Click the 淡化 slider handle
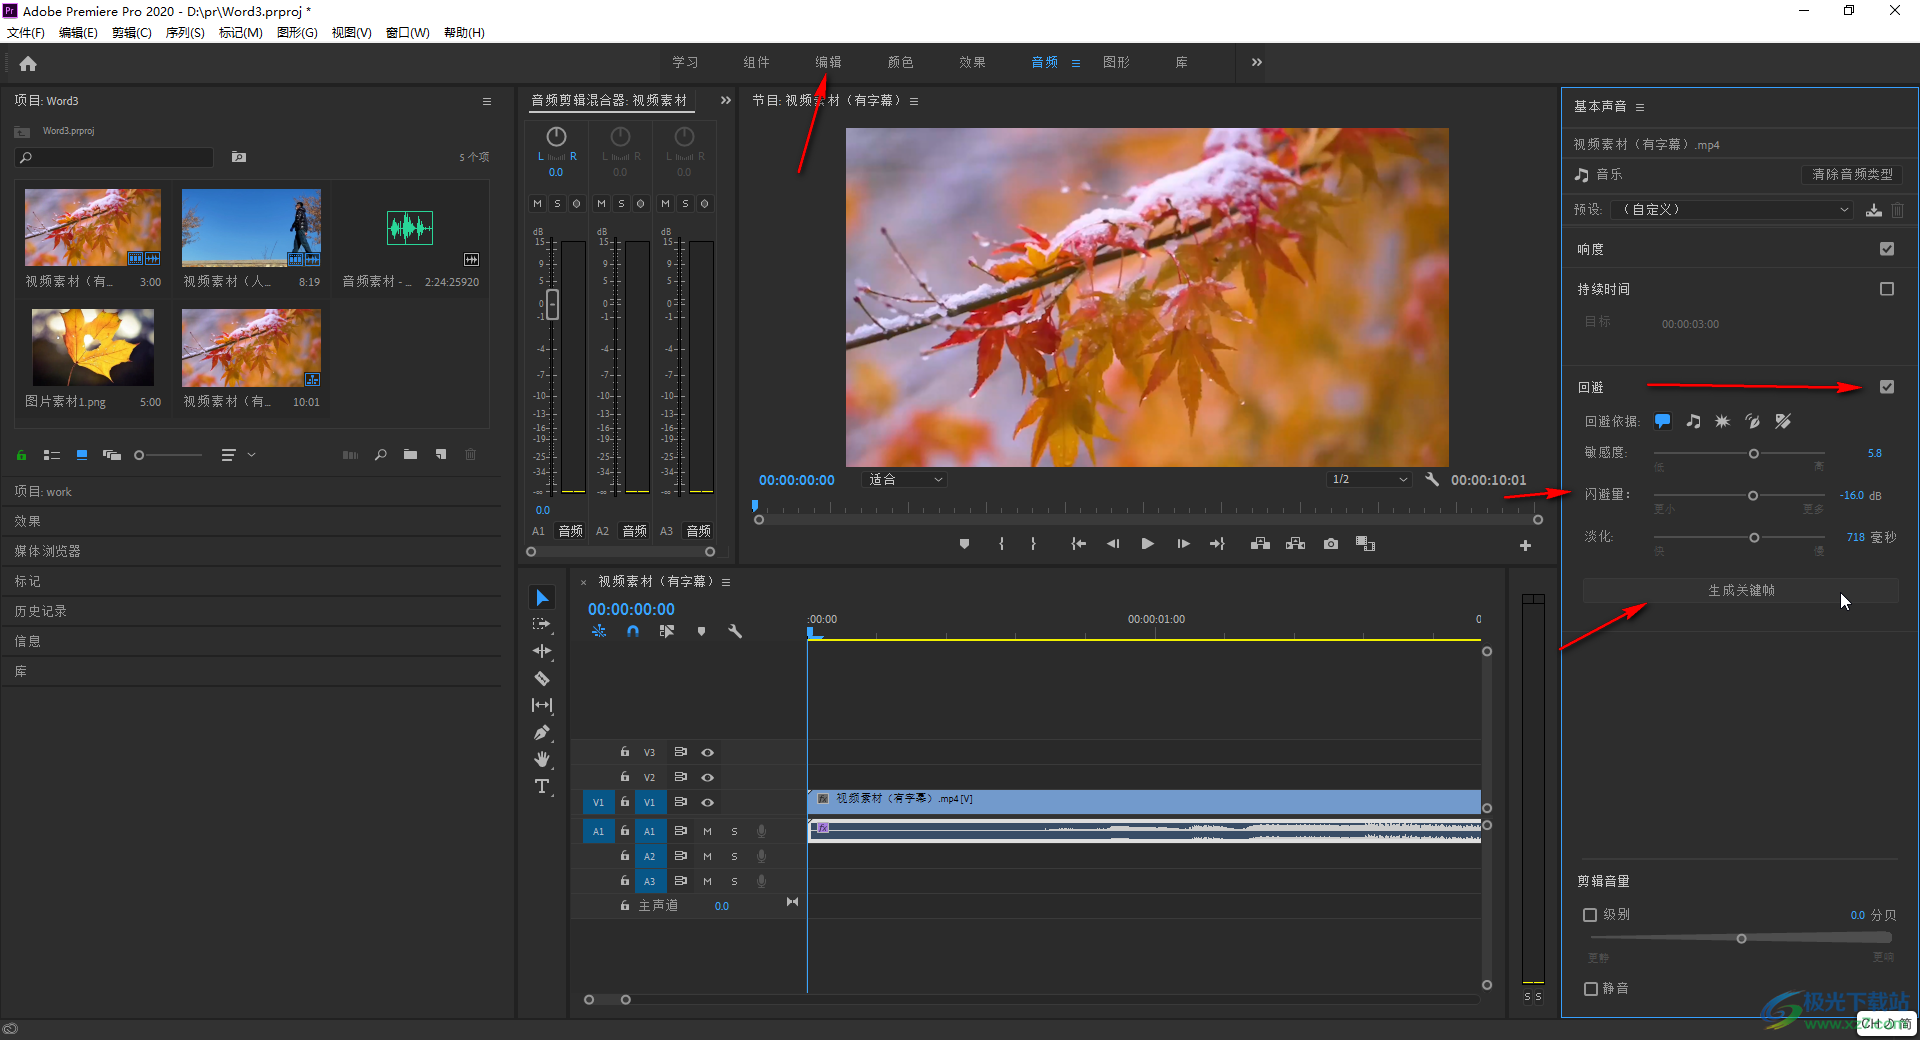1920x1040 pixels. click(x=1754, y=538)
